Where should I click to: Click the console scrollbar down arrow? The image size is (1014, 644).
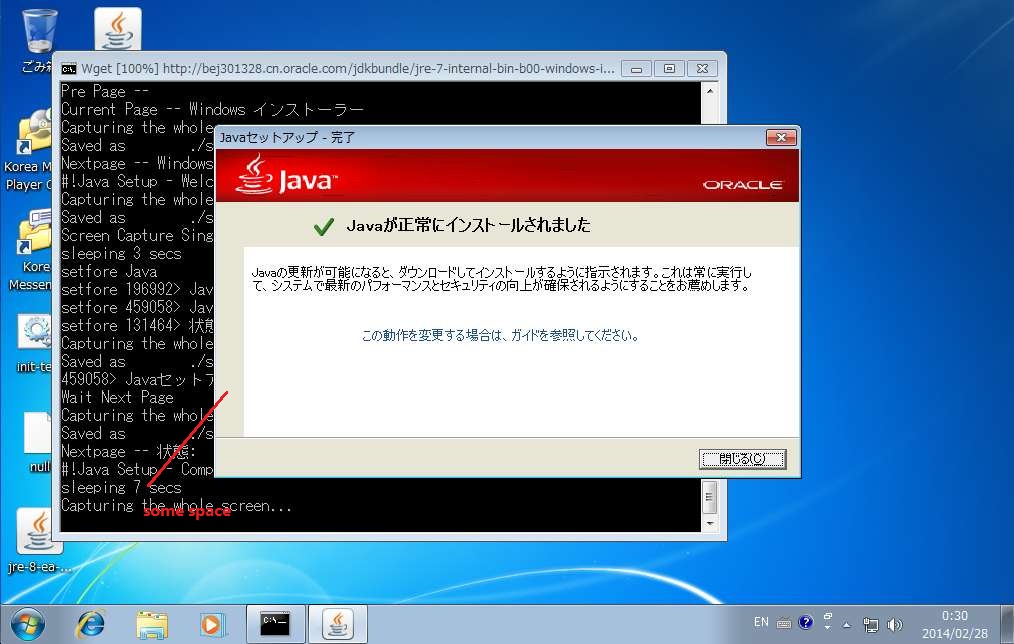click(709, 523)
